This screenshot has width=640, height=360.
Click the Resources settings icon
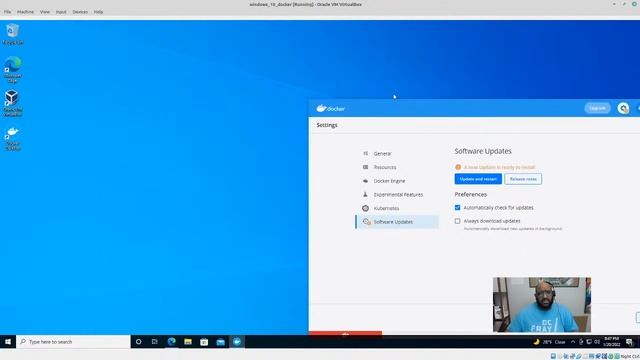click(365, 167)
